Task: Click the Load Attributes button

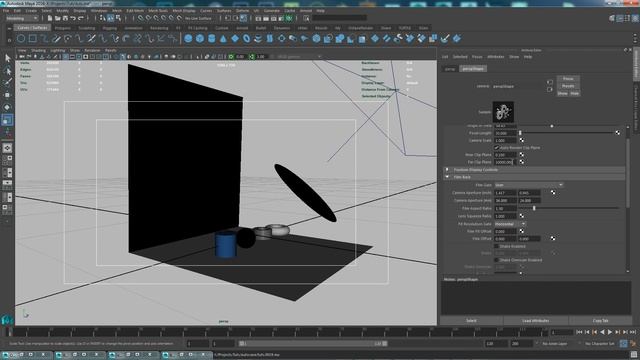Action: point(536,321)
